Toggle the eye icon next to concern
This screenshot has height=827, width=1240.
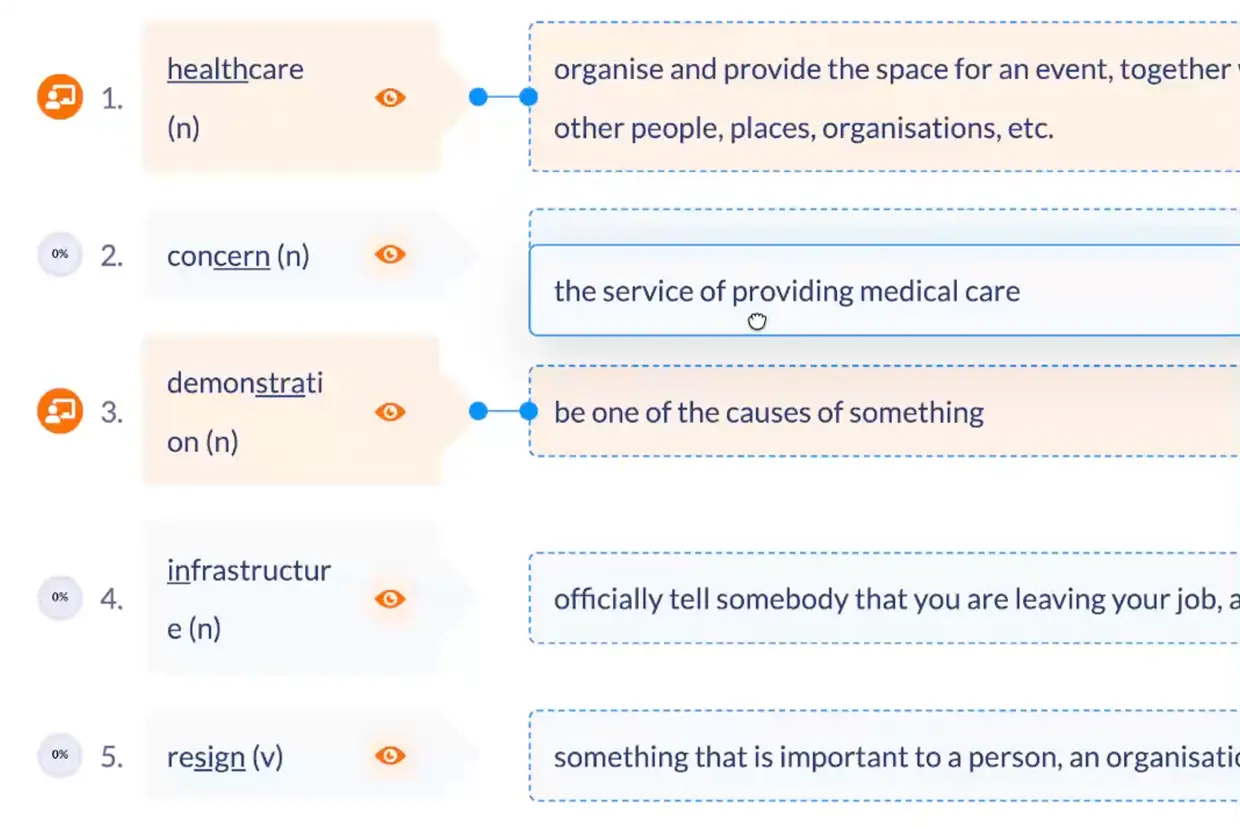click(x=390, y=254)
